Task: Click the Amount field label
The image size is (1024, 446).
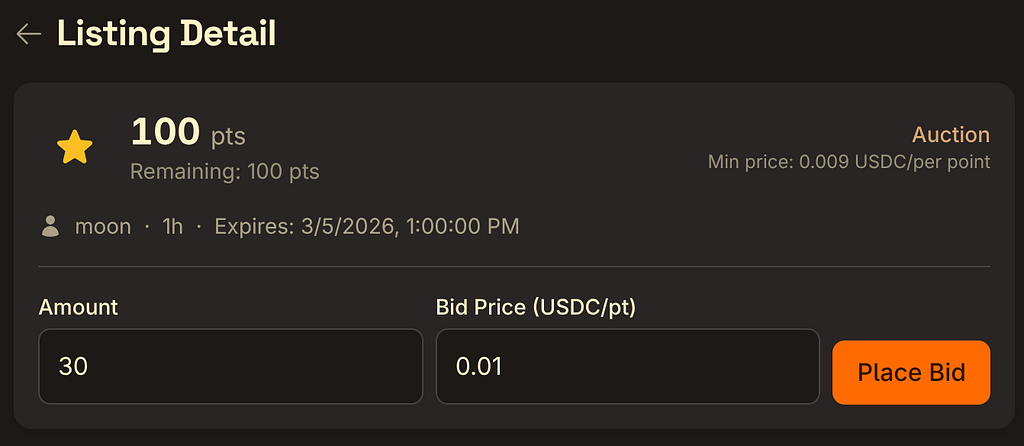Action: [x=78, y=307]
